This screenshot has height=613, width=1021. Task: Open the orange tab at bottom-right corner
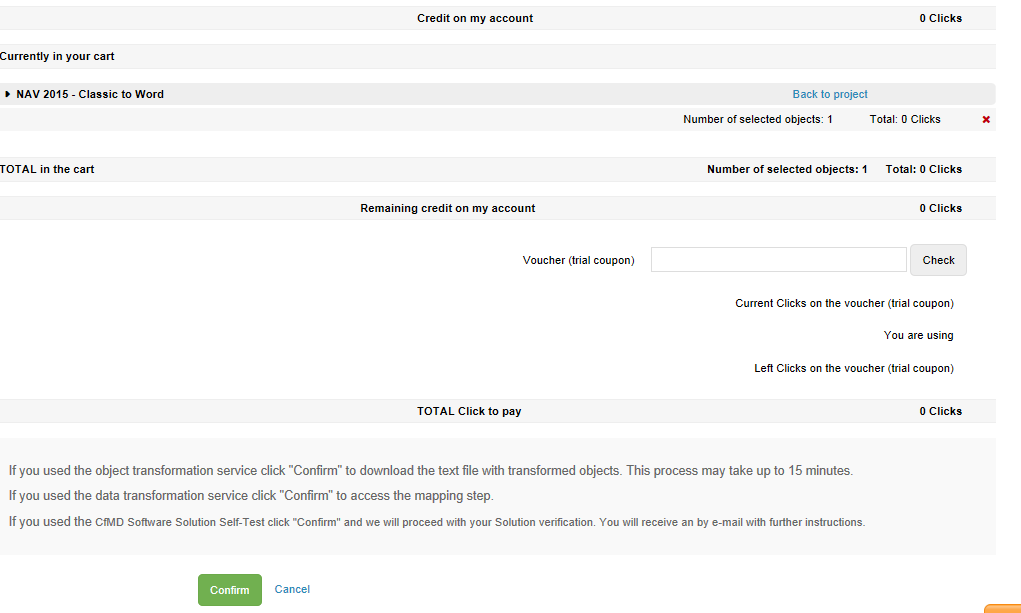(x=1002, y=608)
